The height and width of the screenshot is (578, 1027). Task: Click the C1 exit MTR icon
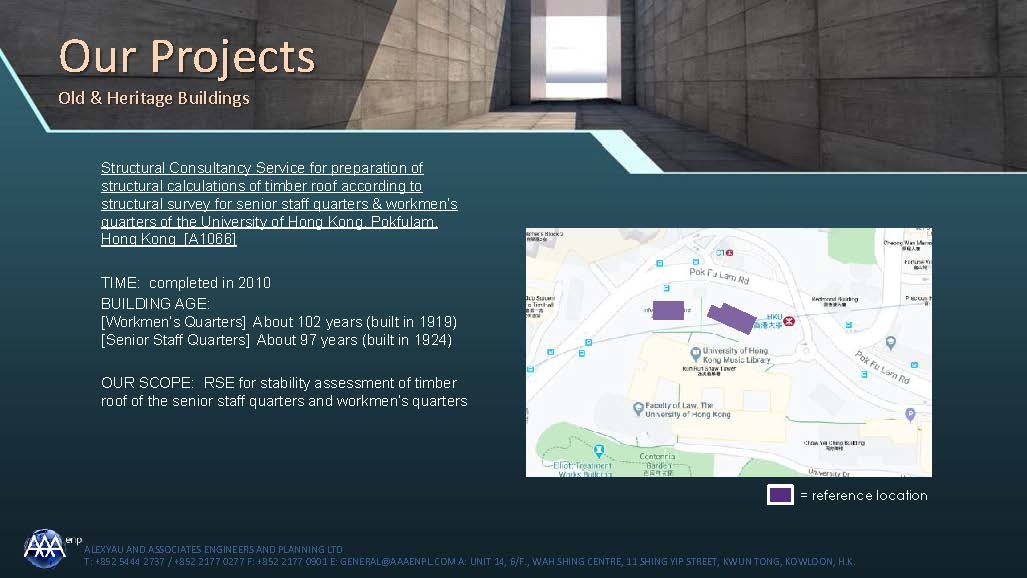click(x=730, y=253)
